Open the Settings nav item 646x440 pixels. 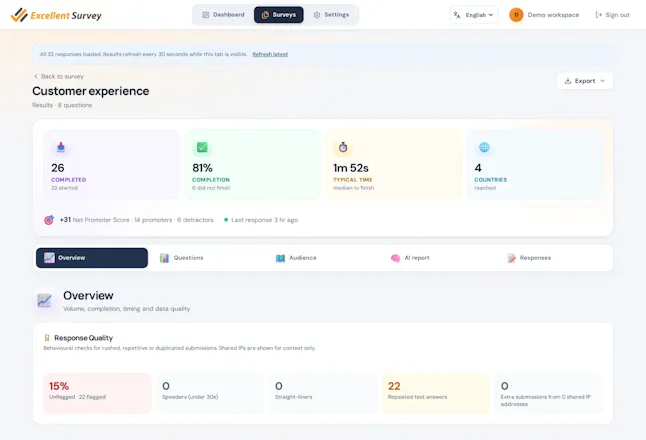(x=331, y=15)
